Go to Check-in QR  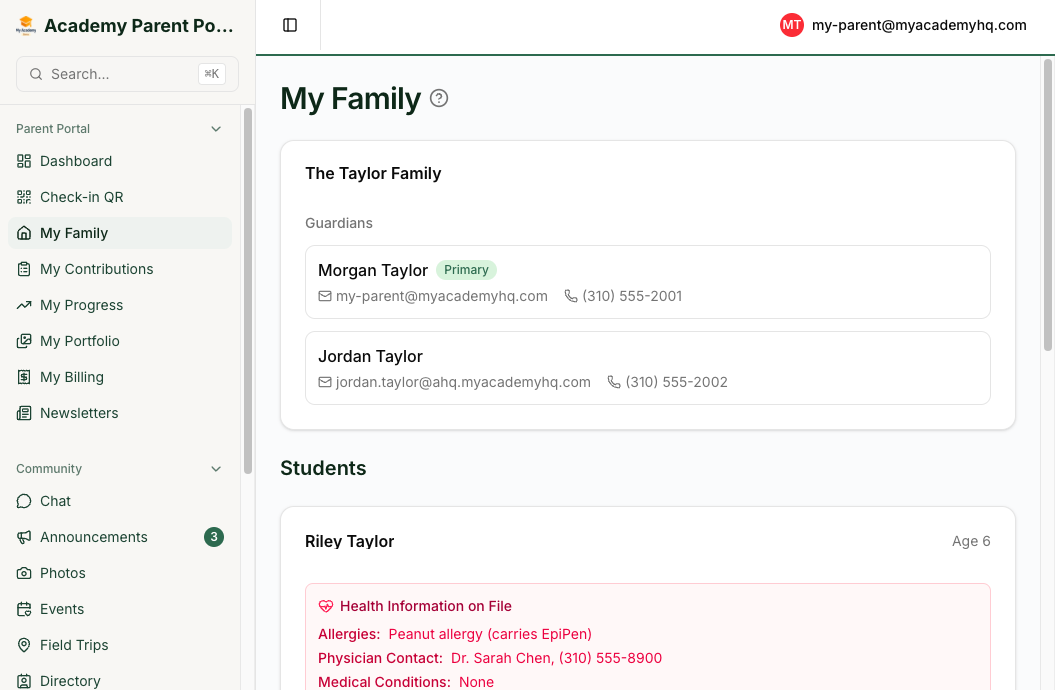pyautogui.click(x=120, y=197)
